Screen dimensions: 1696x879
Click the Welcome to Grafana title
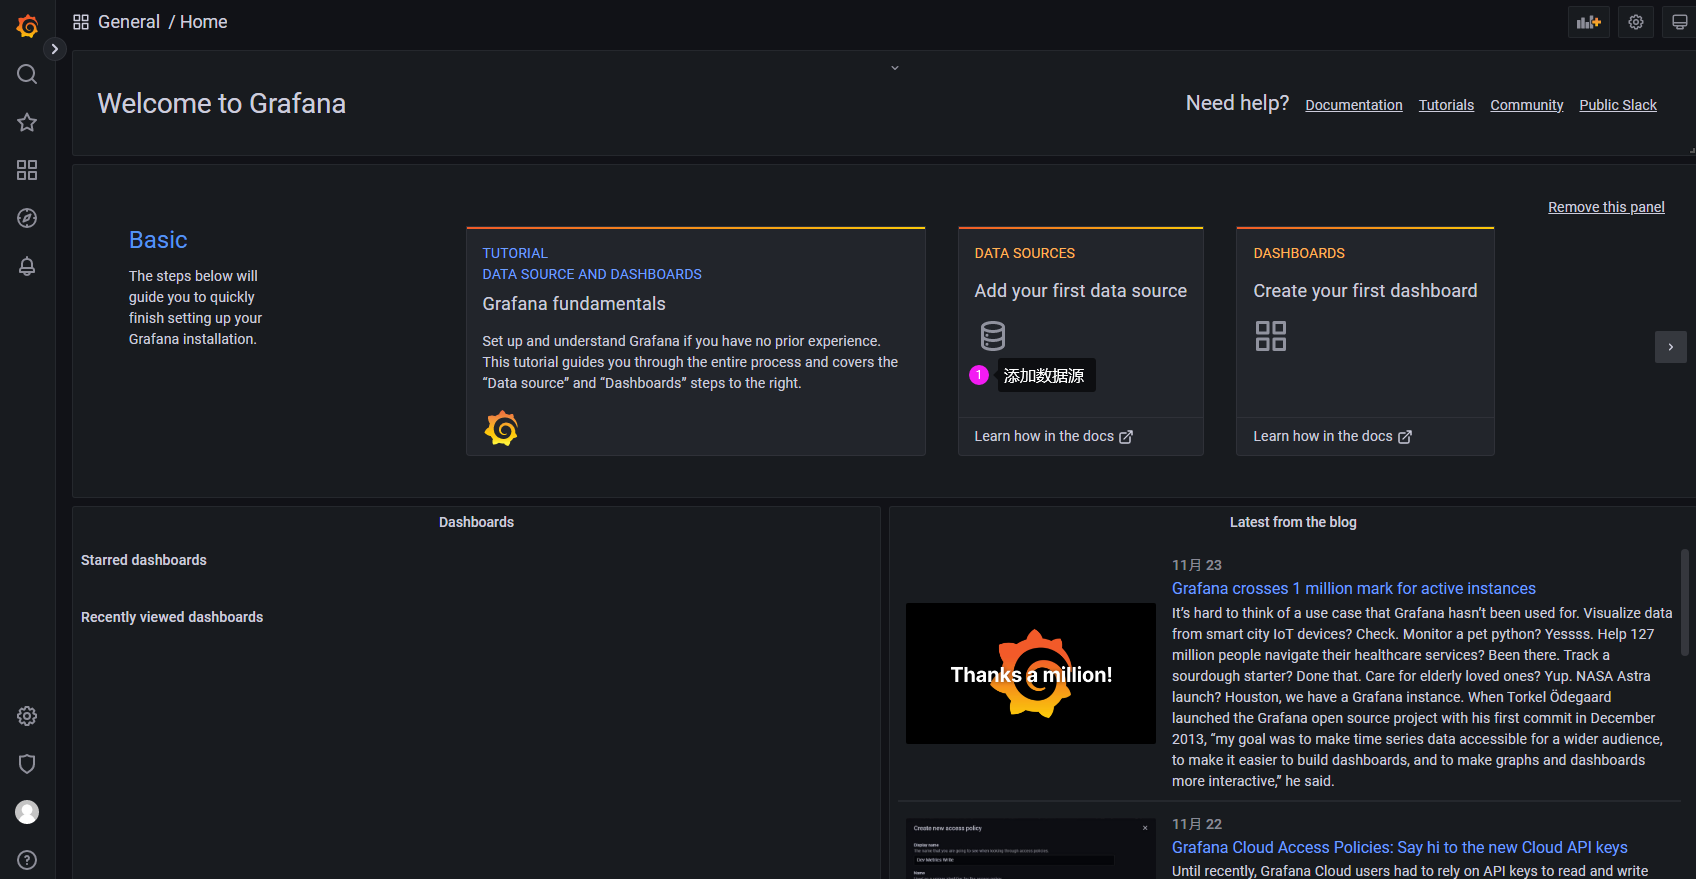pyautogui.click(x=222, y=104)
